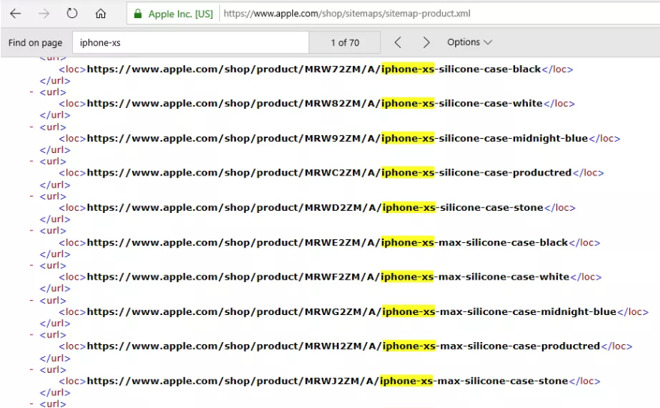Click the MRW92ZM silicone-case-midnight-blue URL

pyautogui.click(x=337, y=138)
